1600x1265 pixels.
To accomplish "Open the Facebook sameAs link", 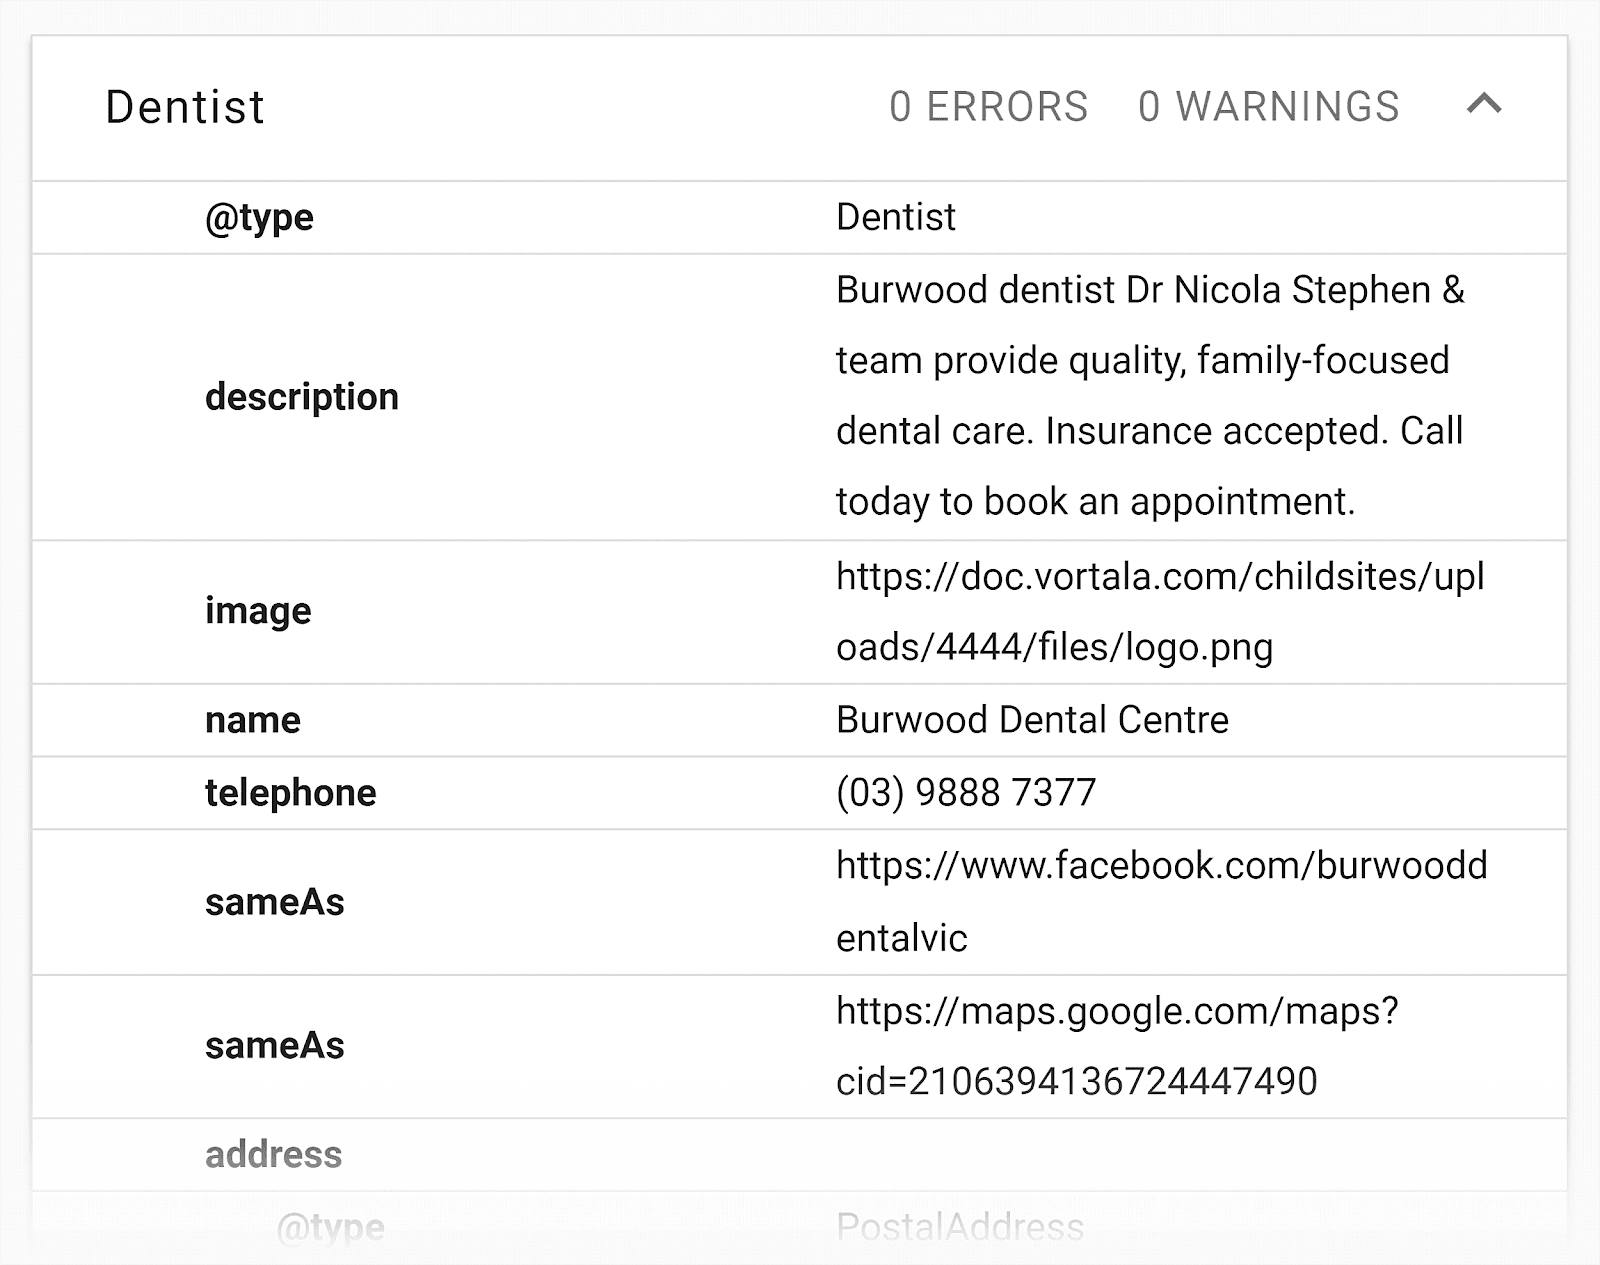I will click(1160, 901).
